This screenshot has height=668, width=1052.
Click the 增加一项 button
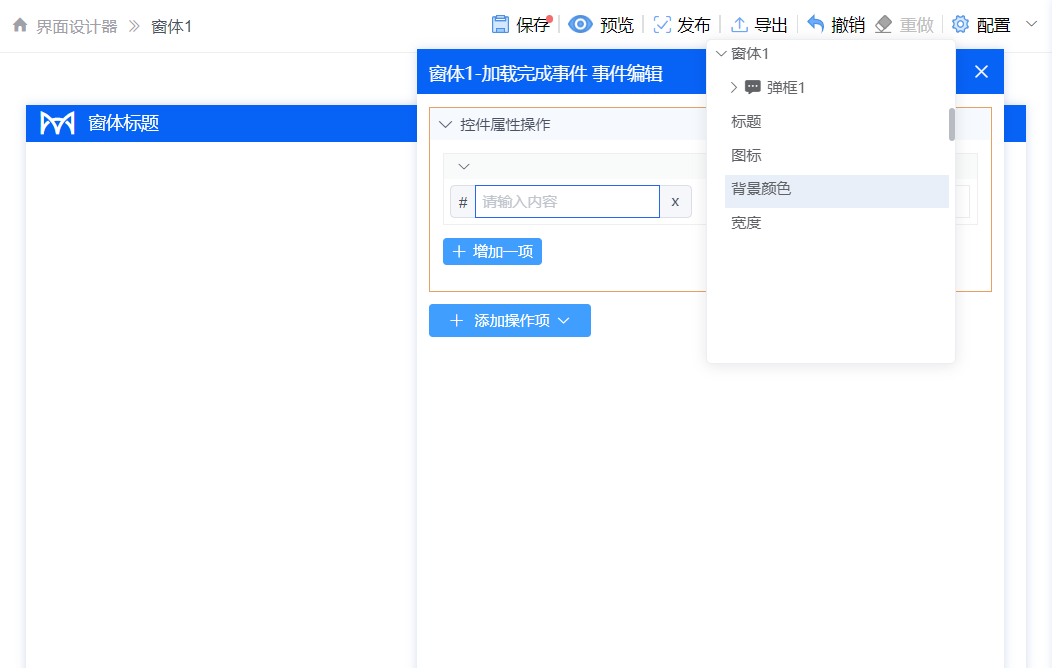(492, 251)
